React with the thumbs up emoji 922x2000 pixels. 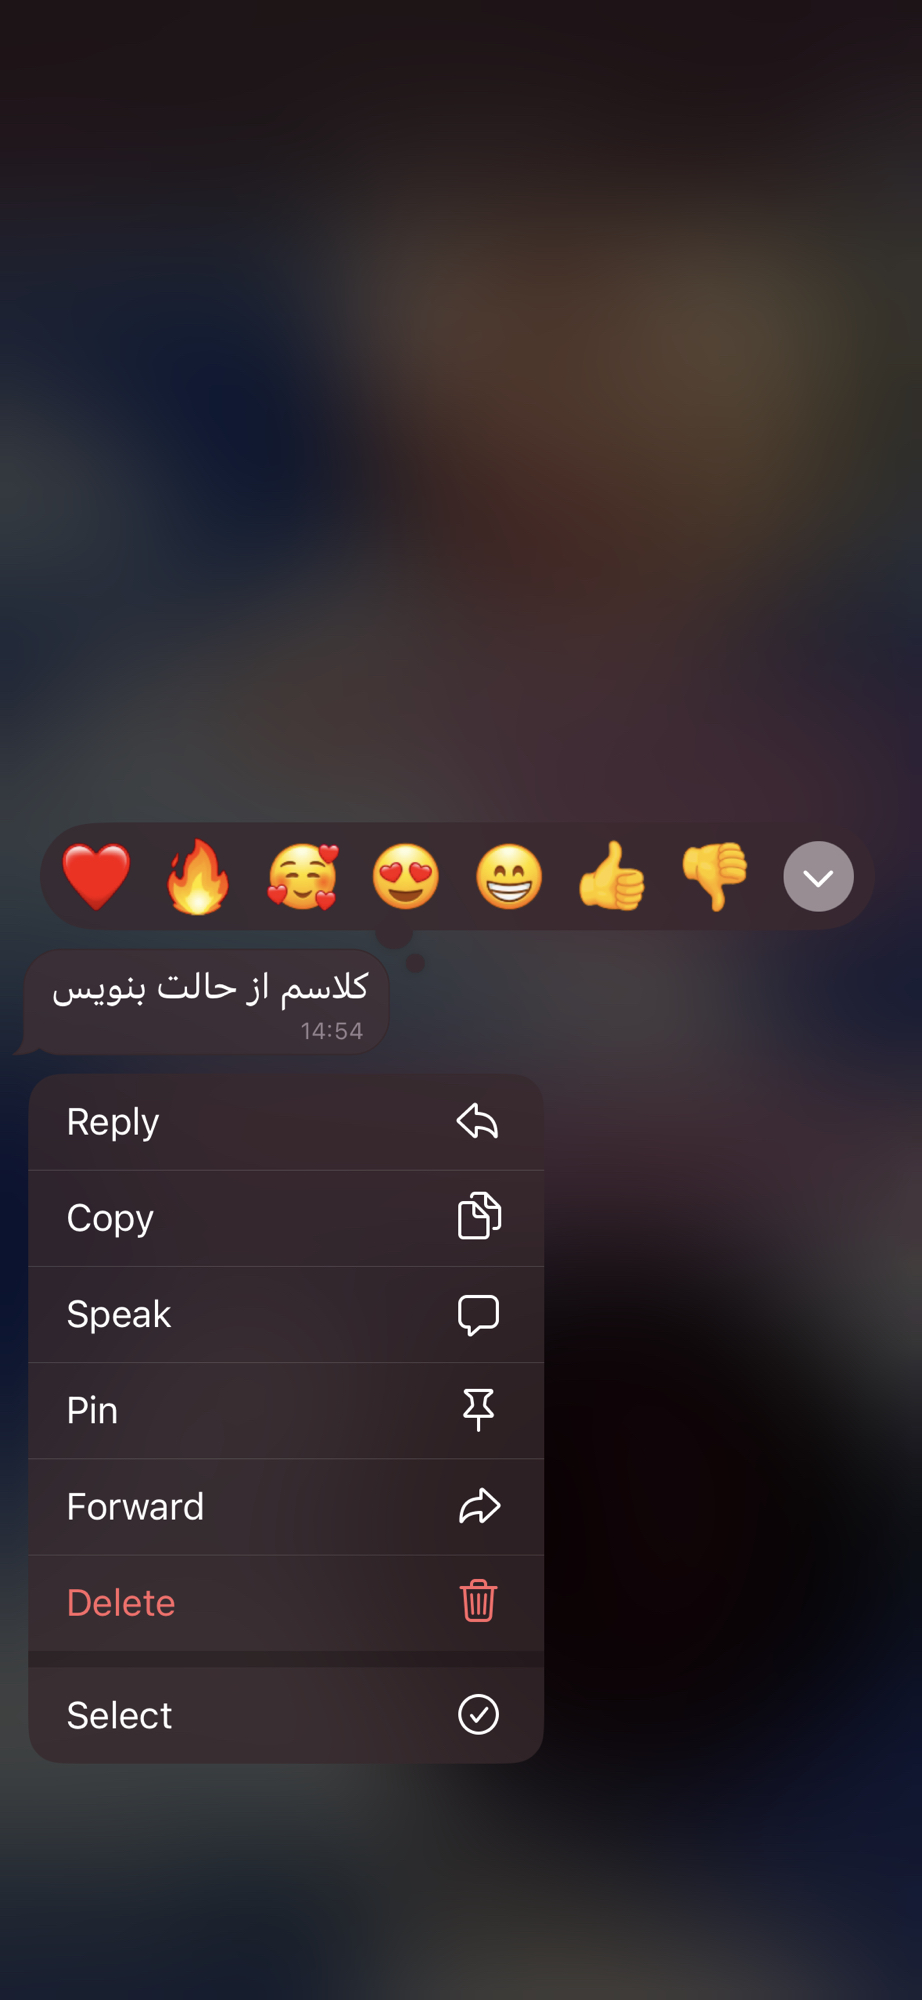tap(612, 877)
